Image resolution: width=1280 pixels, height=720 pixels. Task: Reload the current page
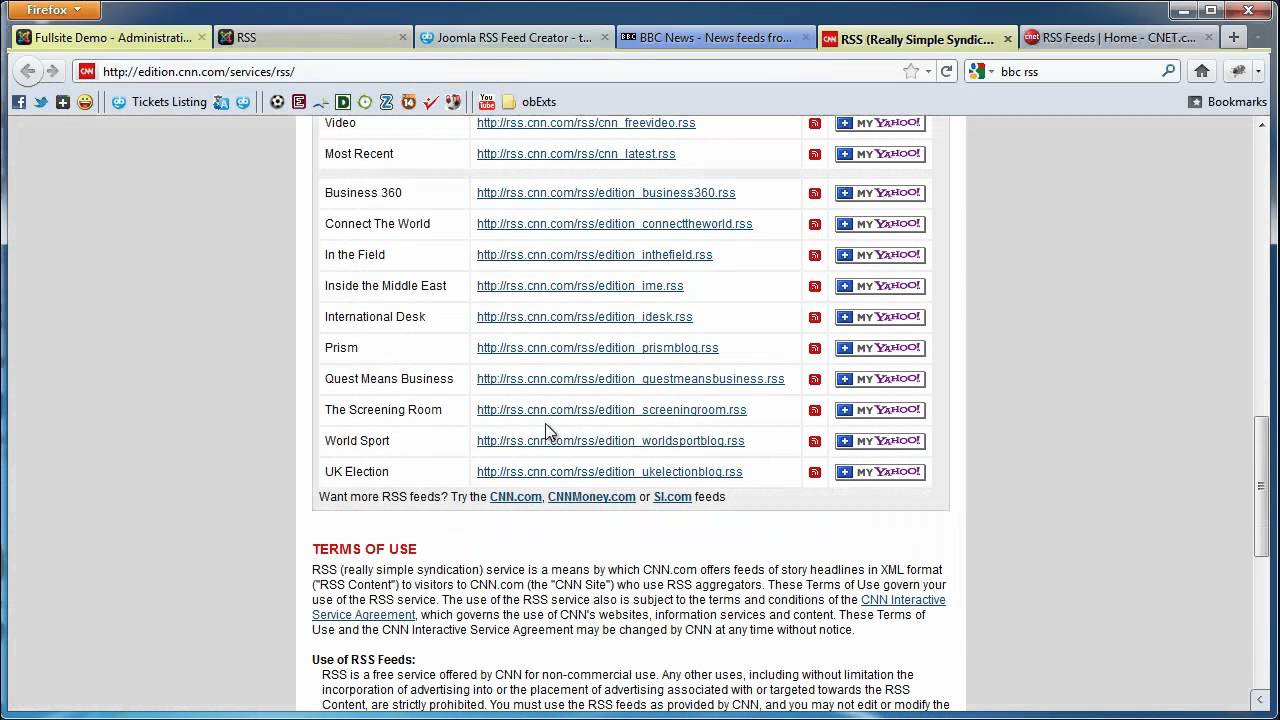(946, 71)
